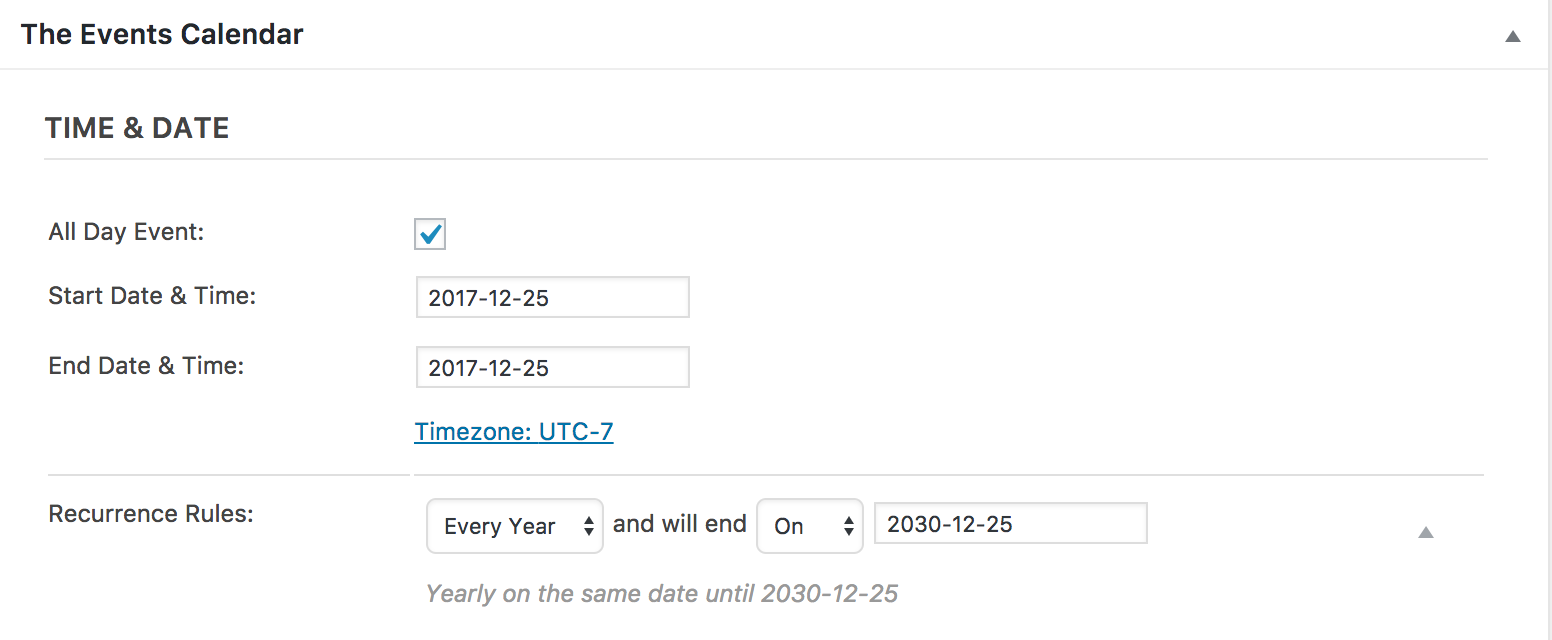
Task: Click the 'and will end' text
Action: pyautogui.click(x=680, y=524)
